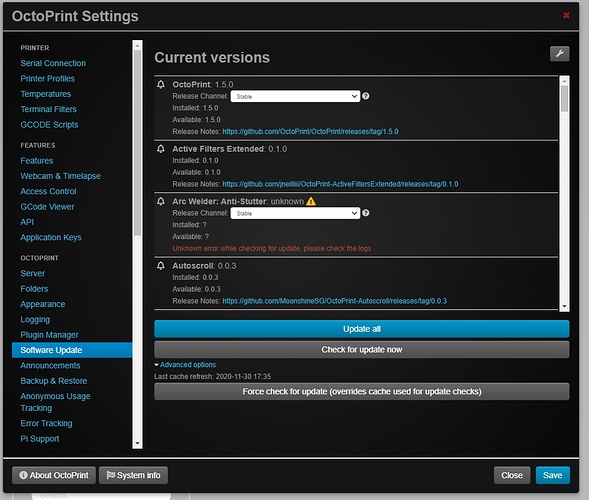Screen dimensions: 589x500
Task: Open the Arc Welder release channel dropdown
Action: (x=295, y=213)
